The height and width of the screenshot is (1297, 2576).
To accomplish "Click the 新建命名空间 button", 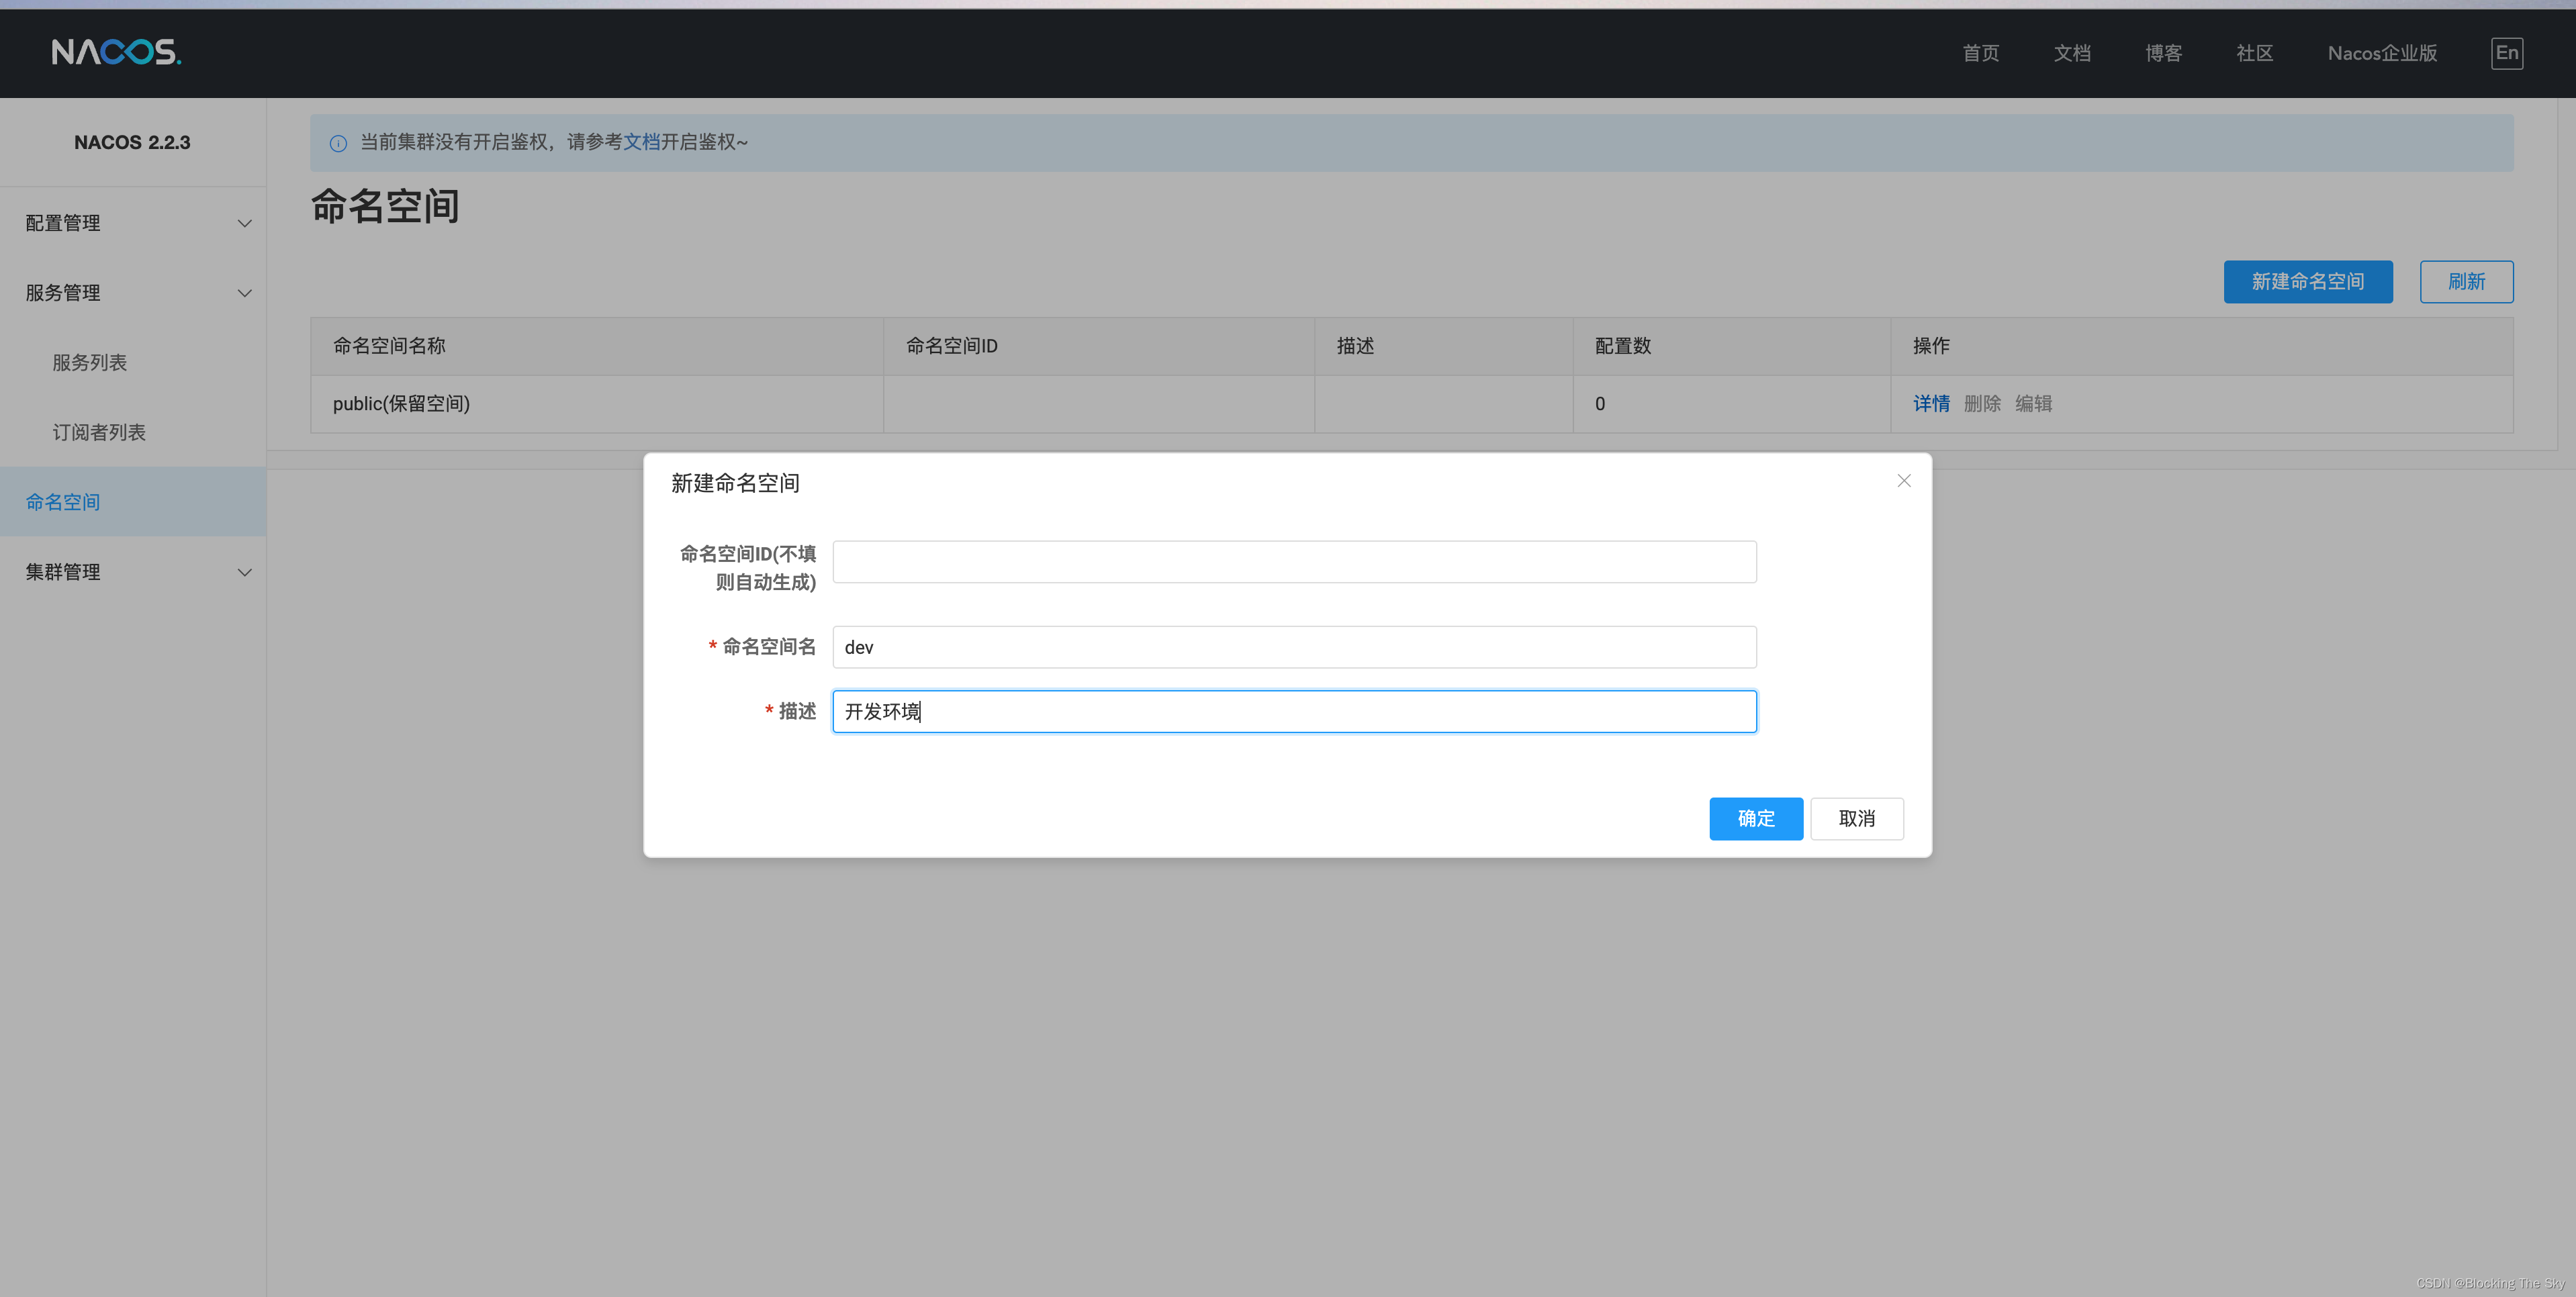I will coord(2307,282).
